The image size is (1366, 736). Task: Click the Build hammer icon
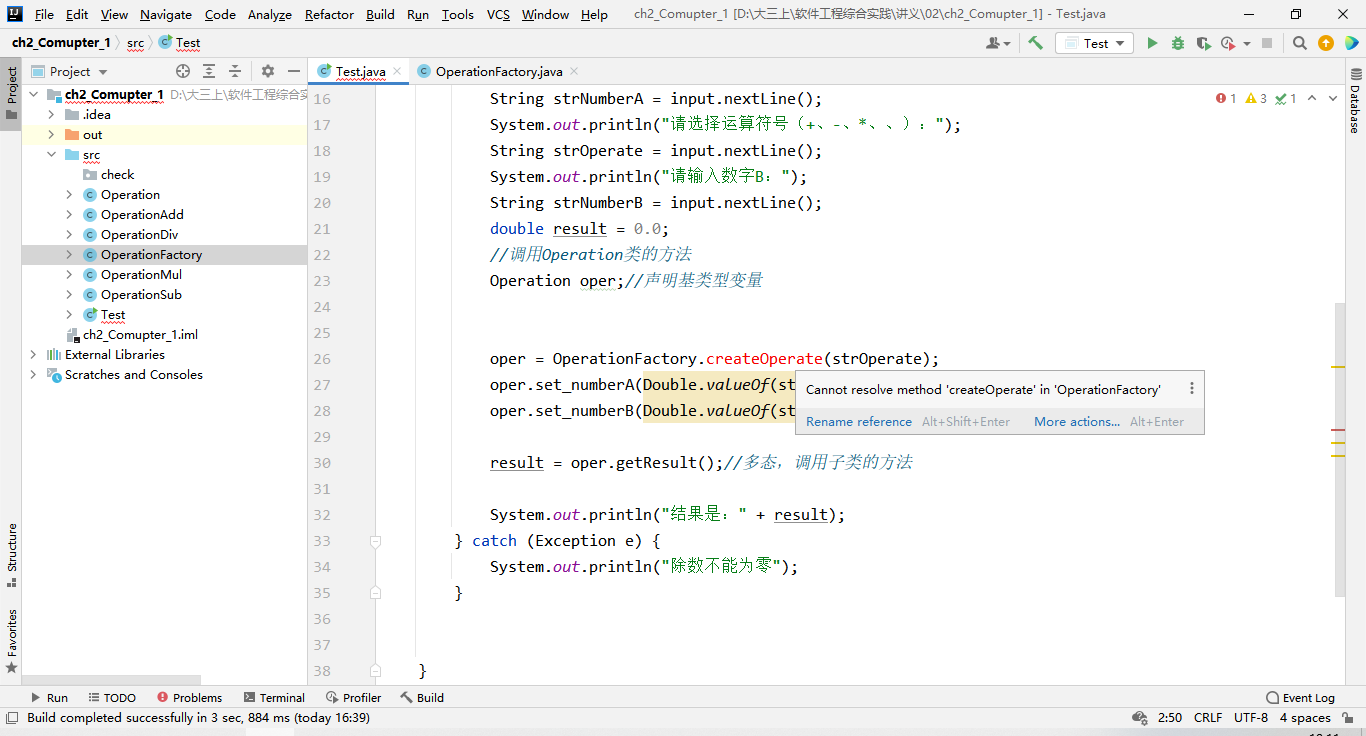coord(1036,43)
